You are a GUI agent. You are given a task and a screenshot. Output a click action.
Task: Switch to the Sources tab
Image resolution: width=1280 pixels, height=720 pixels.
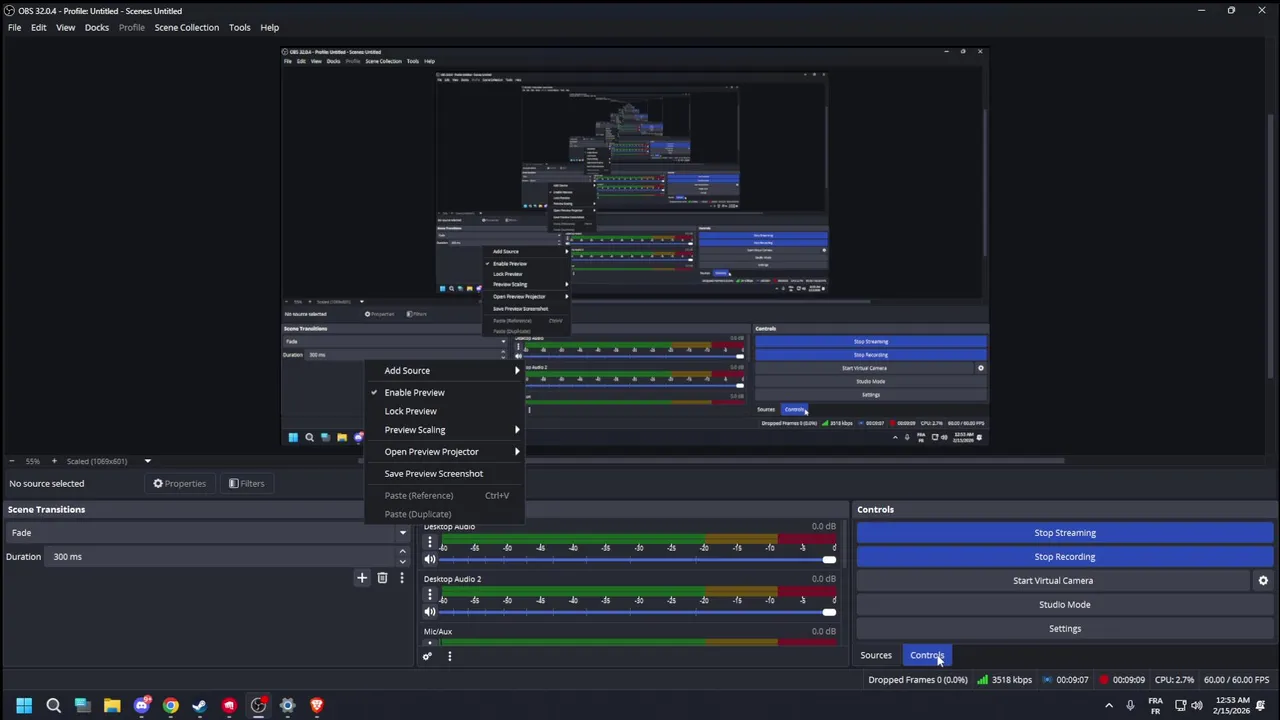pyautogui.click(x=876, y=656)
